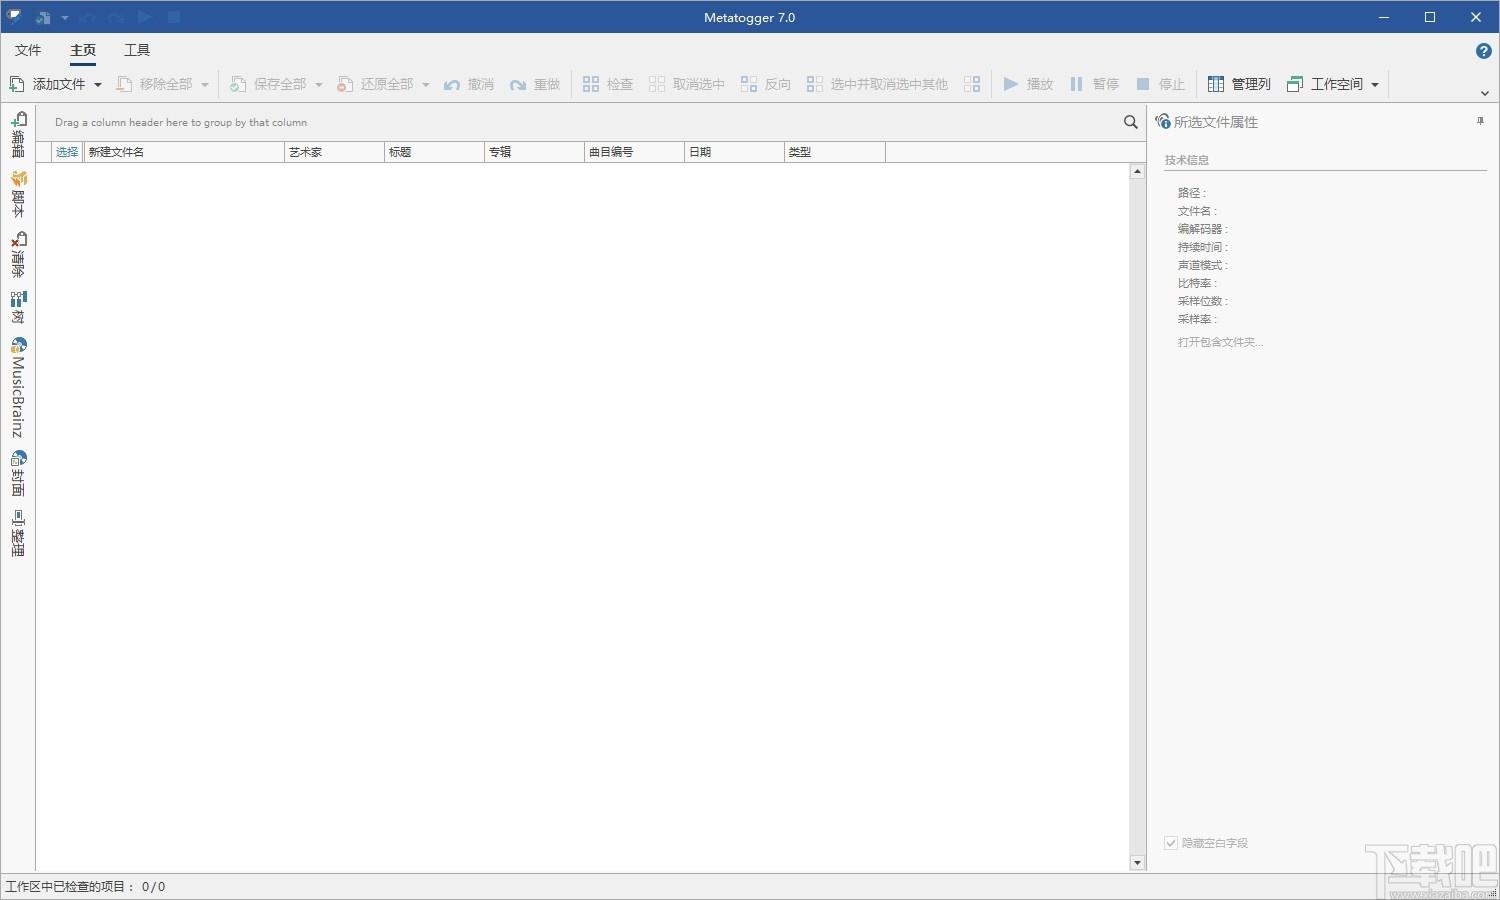1500x900 pixels.
Task: Click the 打开包含文件夹 link
Action: coord(1220,342)
